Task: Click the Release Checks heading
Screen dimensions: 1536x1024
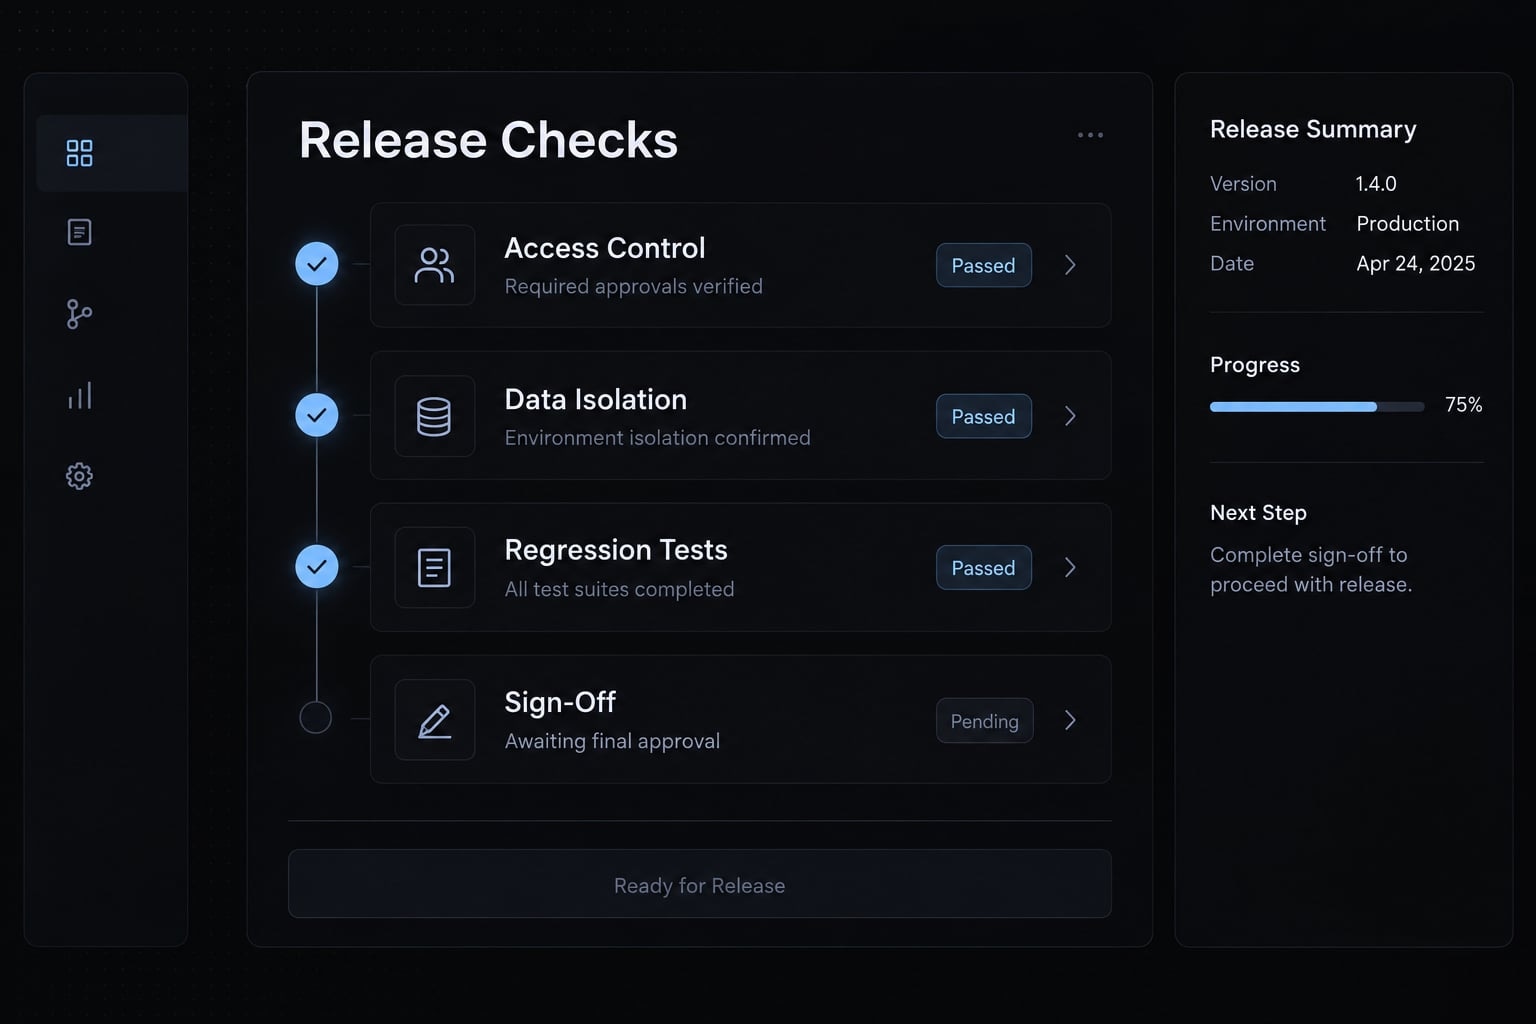Action: [488, 140]
